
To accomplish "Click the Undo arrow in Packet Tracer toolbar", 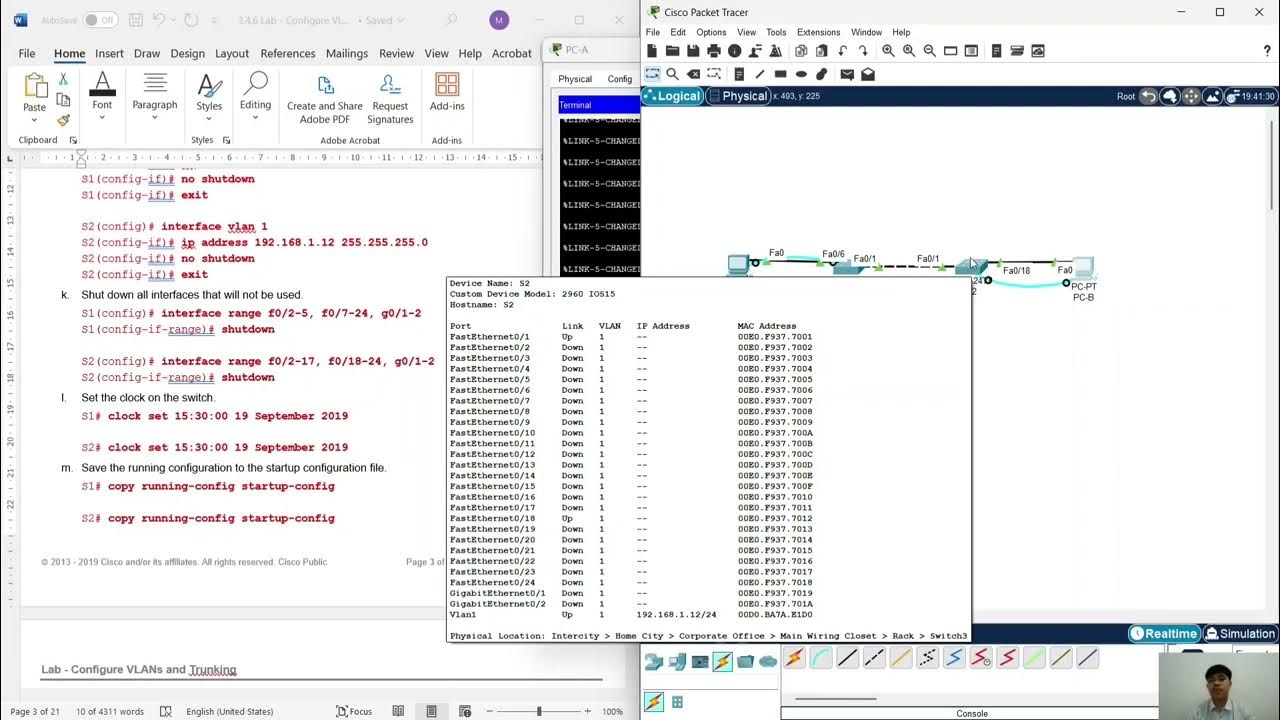I will click(842, 51).
